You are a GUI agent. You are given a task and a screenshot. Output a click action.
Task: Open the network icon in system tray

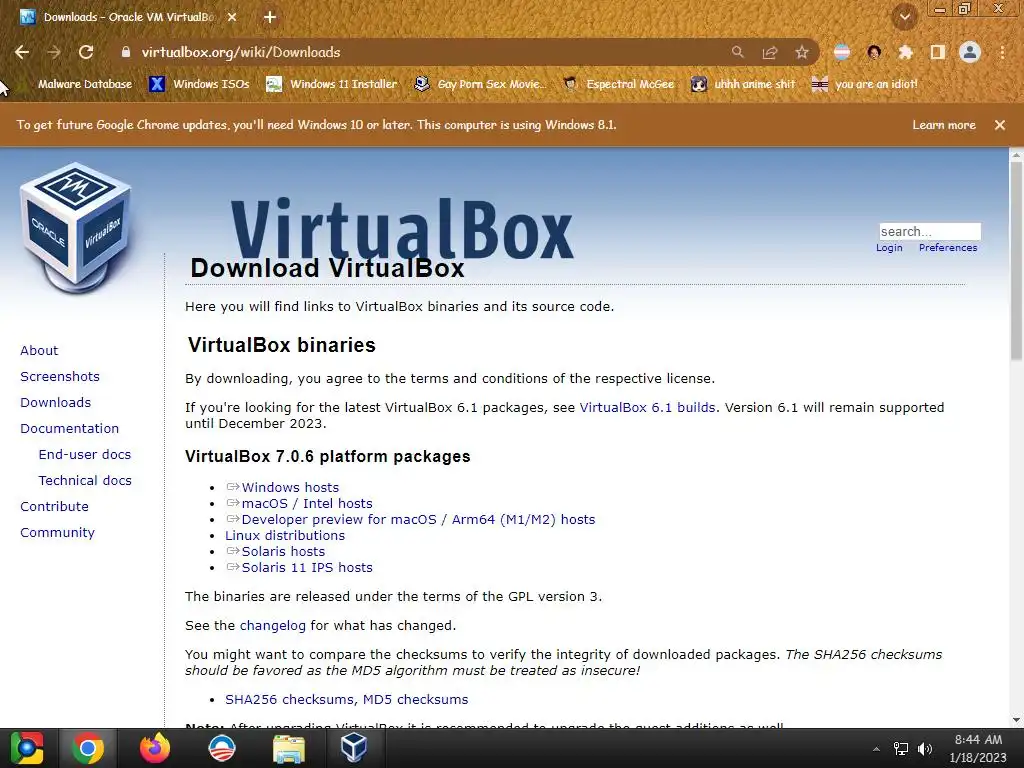pyautogui.click(x=901, y=749)
